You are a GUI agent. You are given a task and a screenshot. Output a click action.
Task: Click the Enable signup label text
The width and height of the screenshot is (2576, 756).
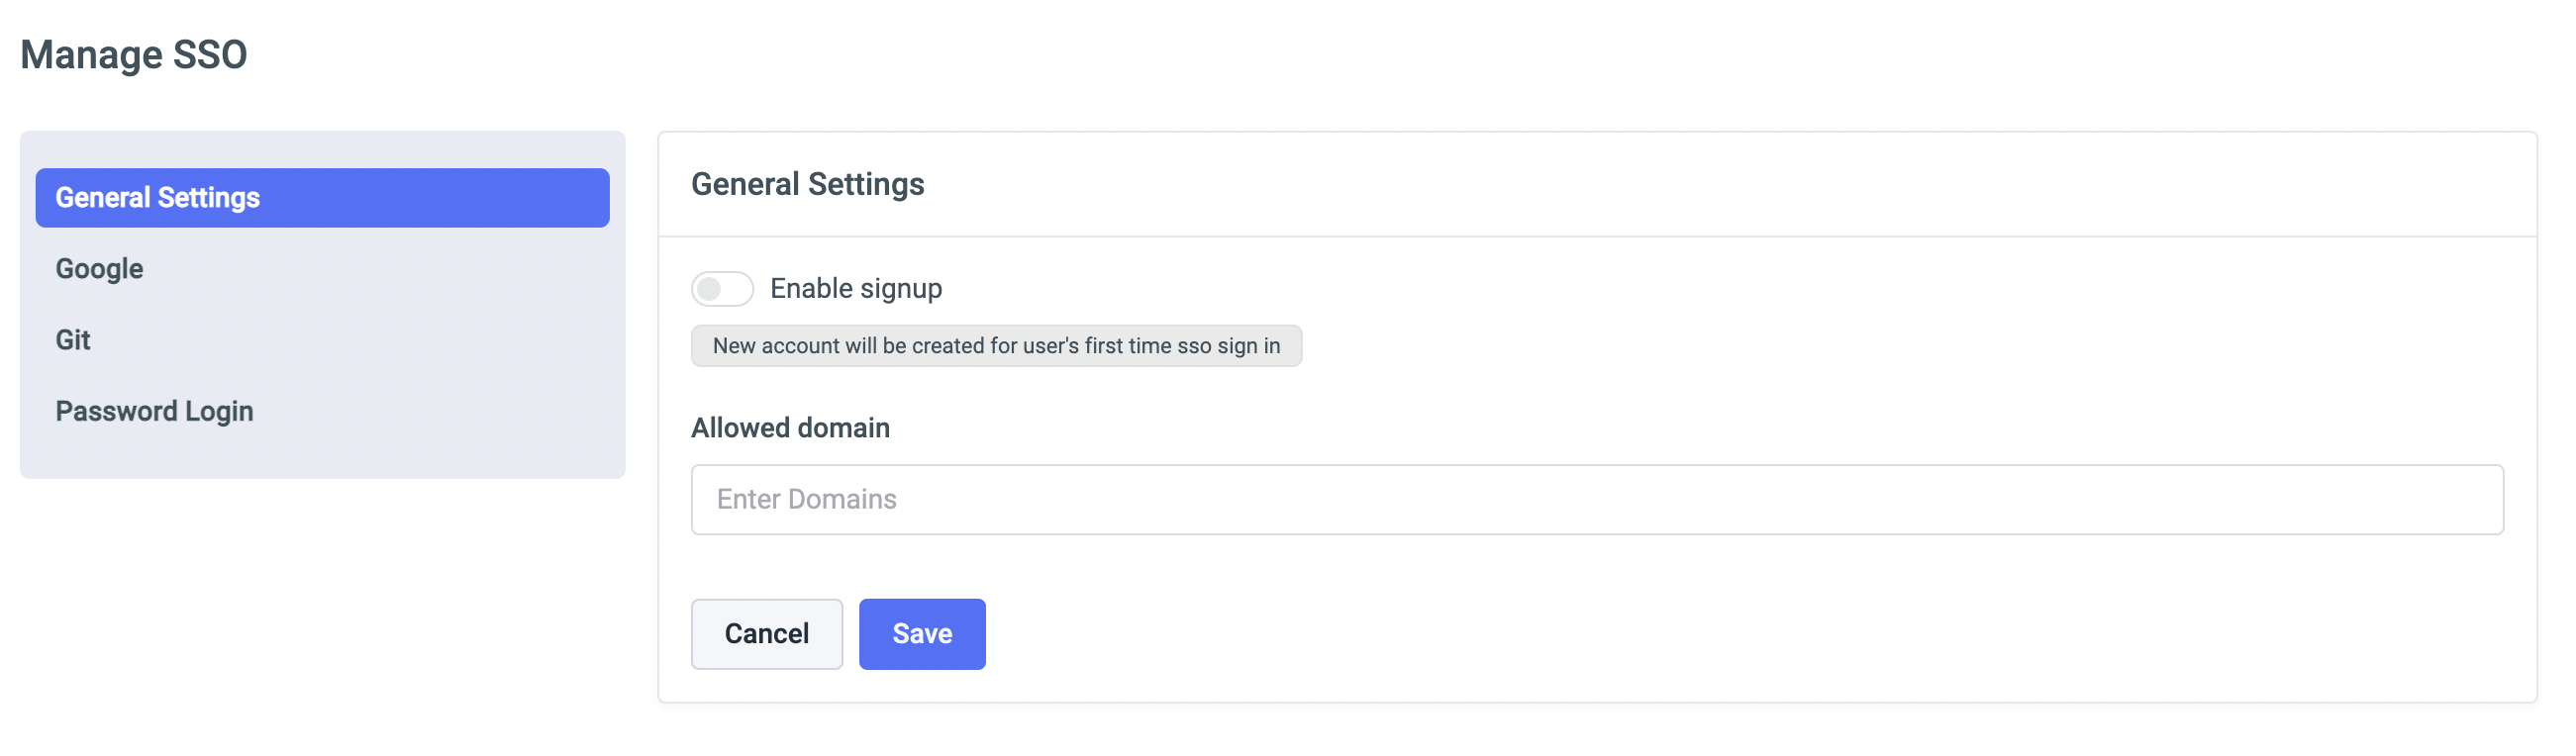pyautogui.click(x=855, y=289)
